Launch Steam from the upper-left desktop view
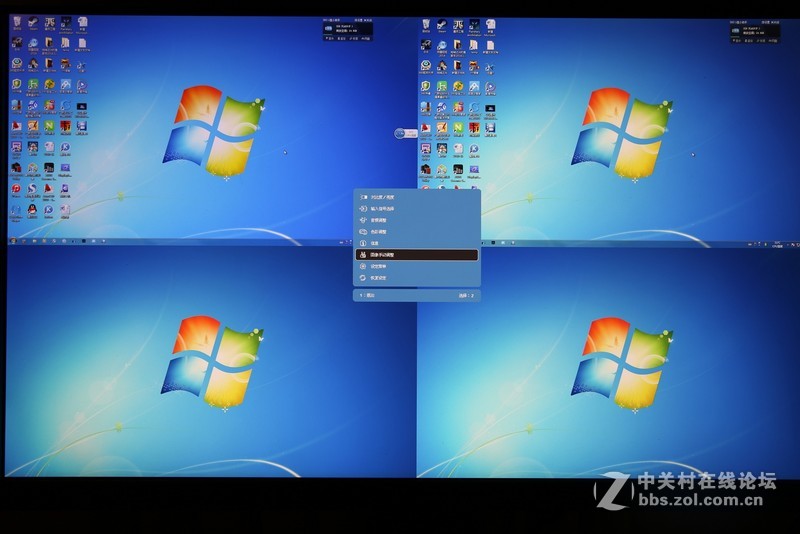Screen dimensions: 800x534 [33, 23]
